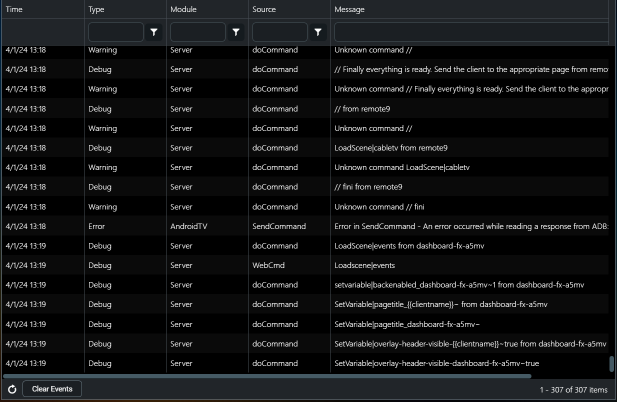Select 'LoadScene|cabletv from remote9' message
The width and height of the screenshot is (617, 402).
[391, 148]
